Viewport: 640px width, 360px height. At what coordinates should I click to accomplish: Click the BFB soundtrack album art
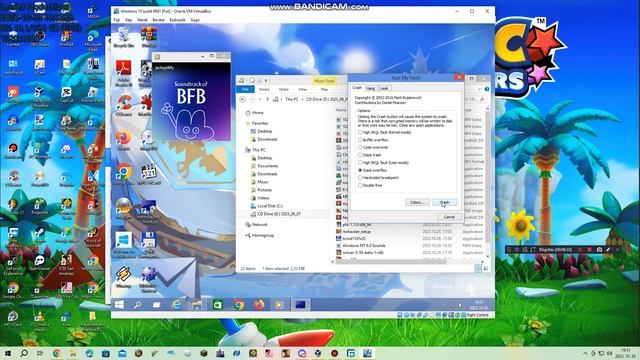coord(191,102)
